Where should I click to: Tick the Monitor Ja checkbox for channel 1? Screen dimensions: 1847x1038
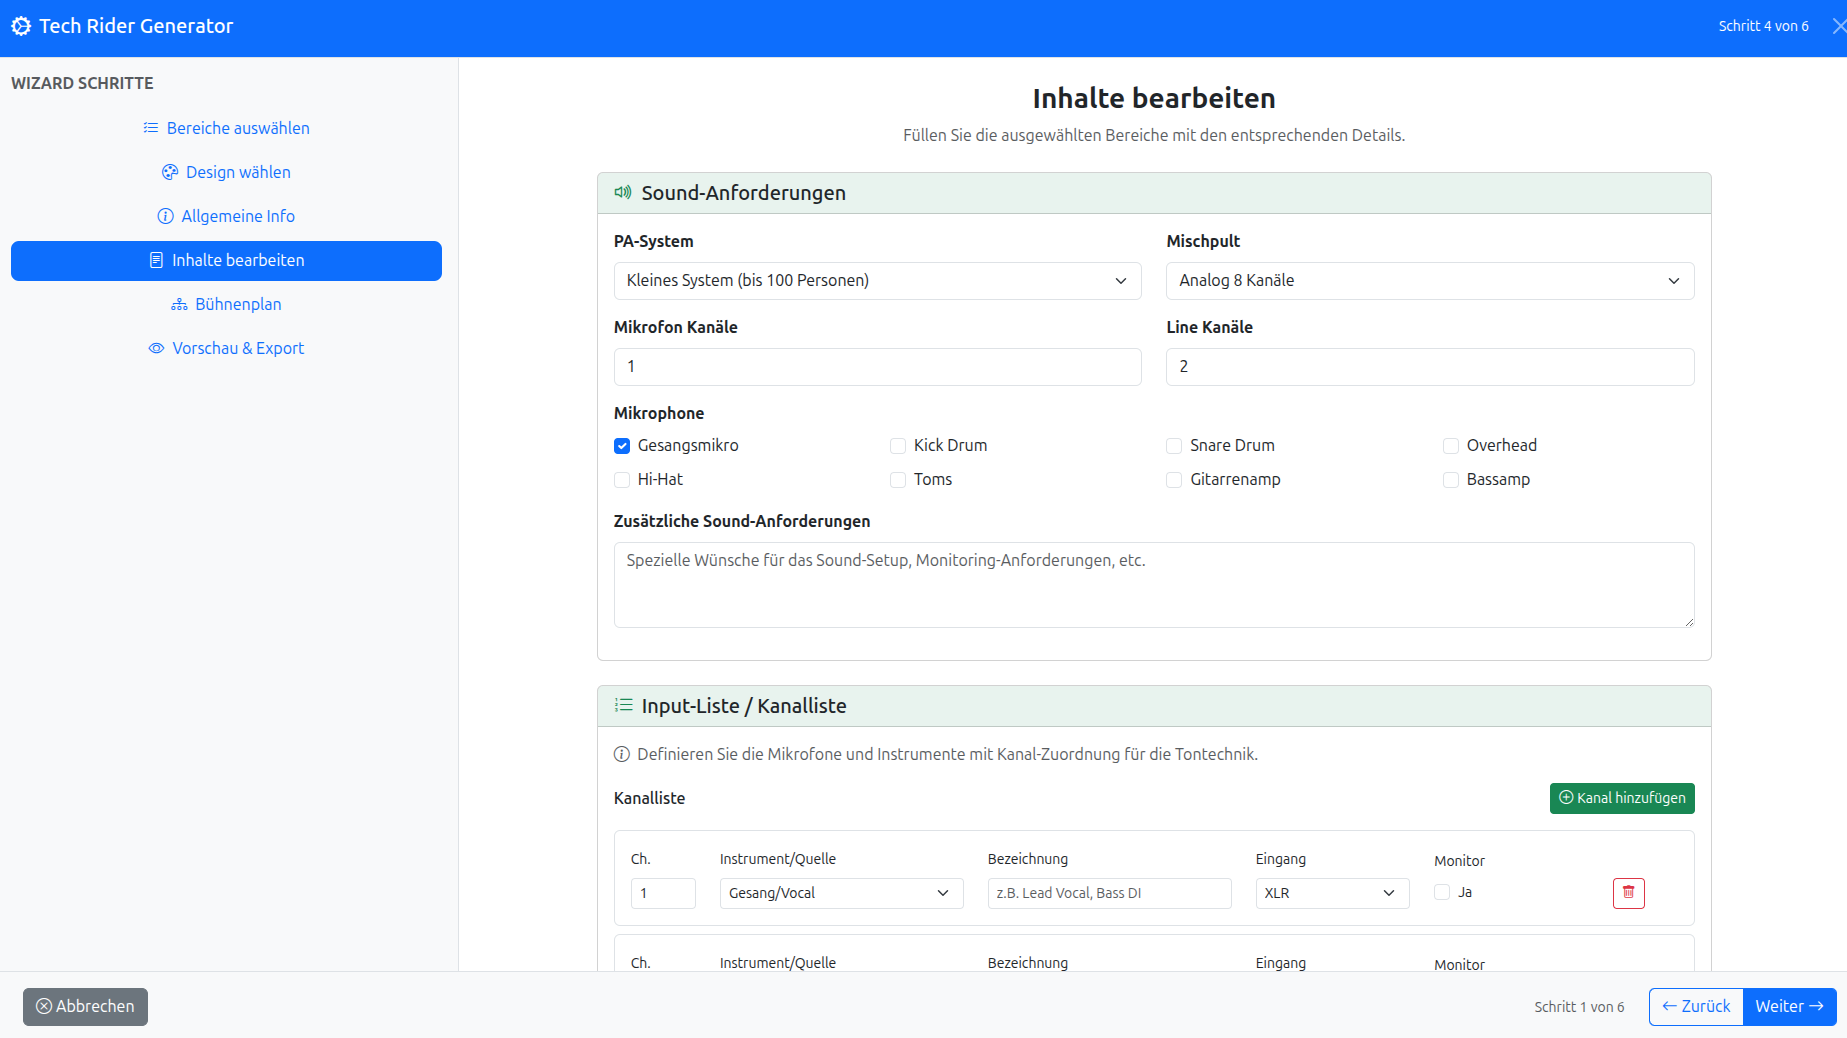(x=1442, y=892)
